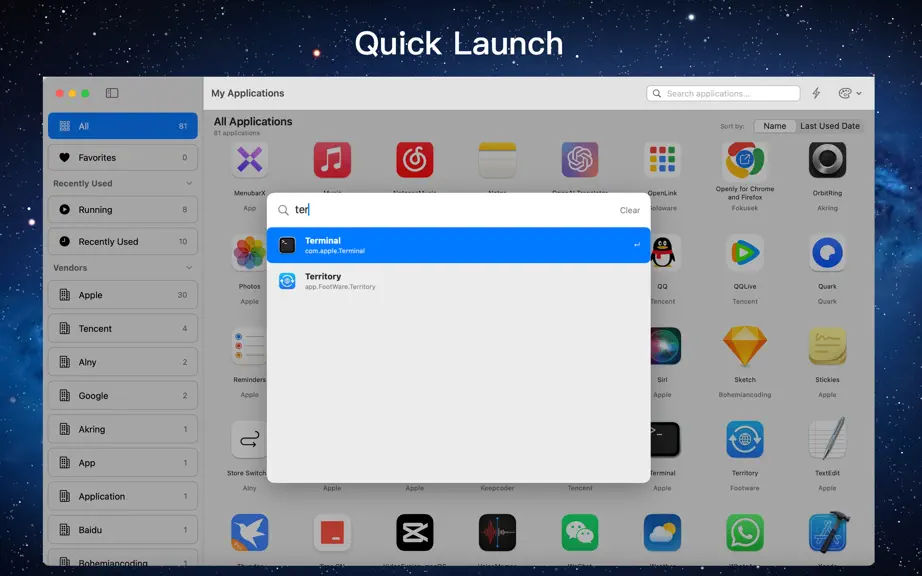This screenshot has height=576, width=922.
Task: Click the OpenLink app icon
Action: [x=662, y=159]
